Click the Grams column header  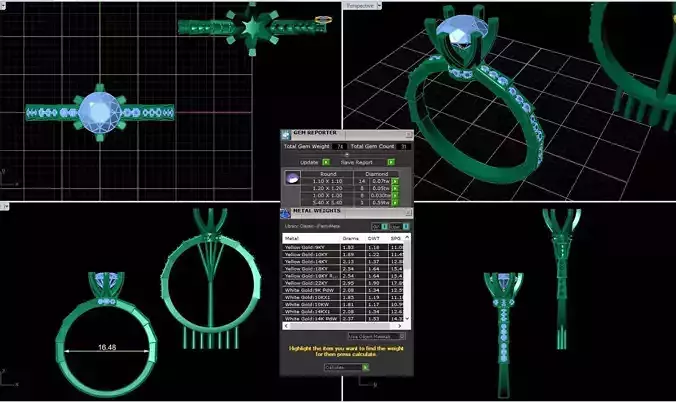click(353, 238)
